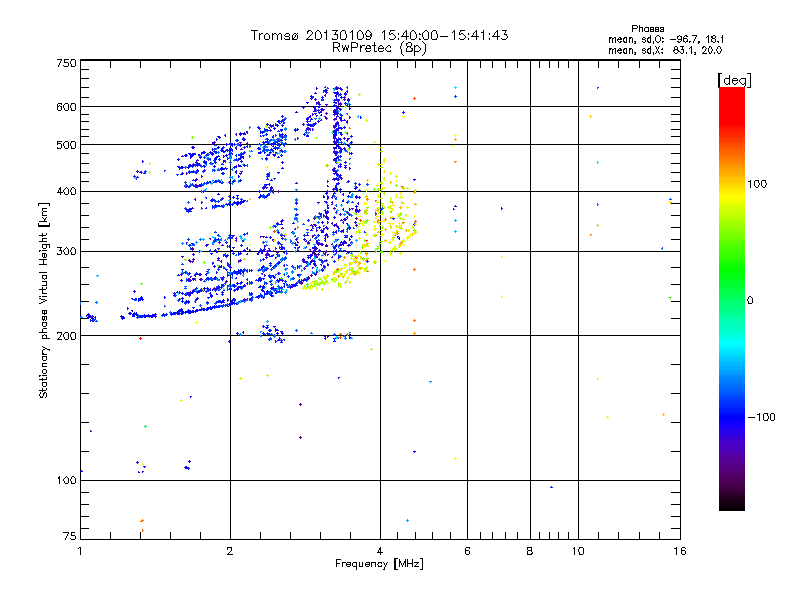Click colorbar tick label '0'
This screenshot has height=600, width=800.
point(750,301)
